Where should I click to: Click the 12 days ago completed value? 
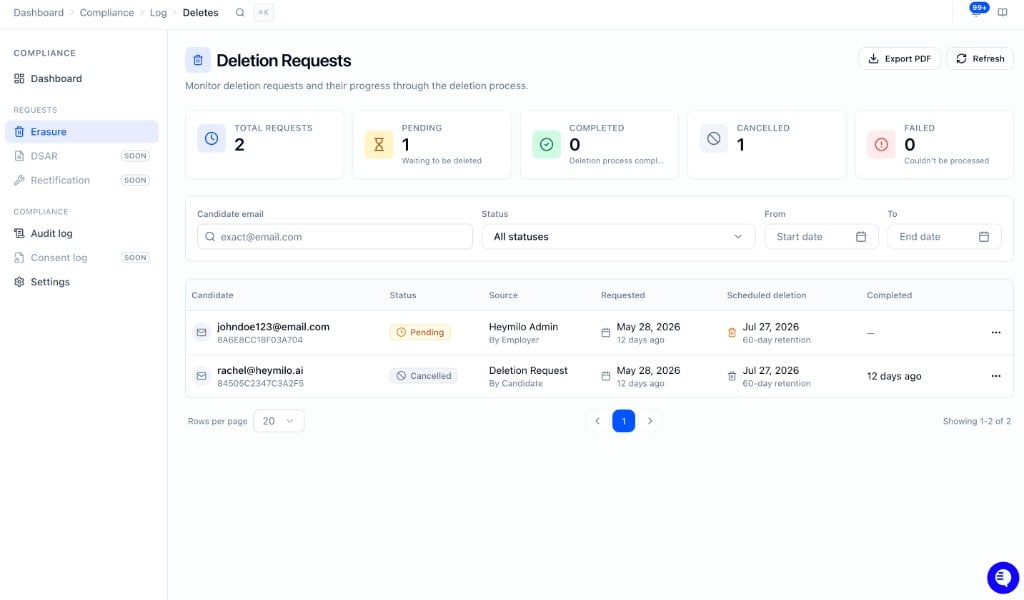(894, 376)
